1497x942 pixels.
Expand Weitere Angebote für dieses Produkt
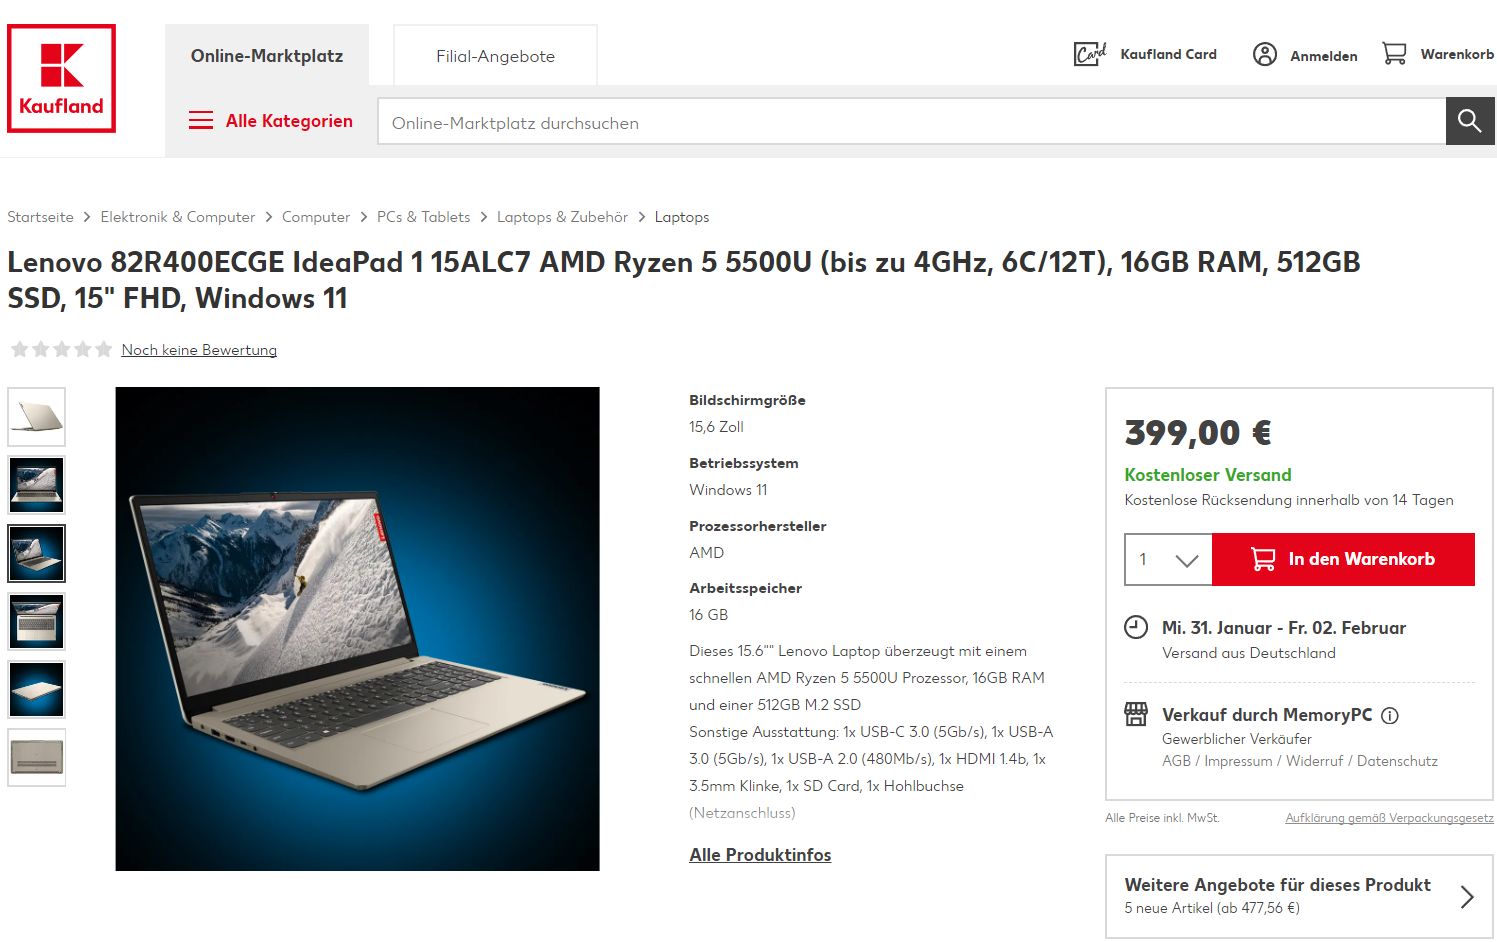pyautogui.click(x=1299, y=896)
